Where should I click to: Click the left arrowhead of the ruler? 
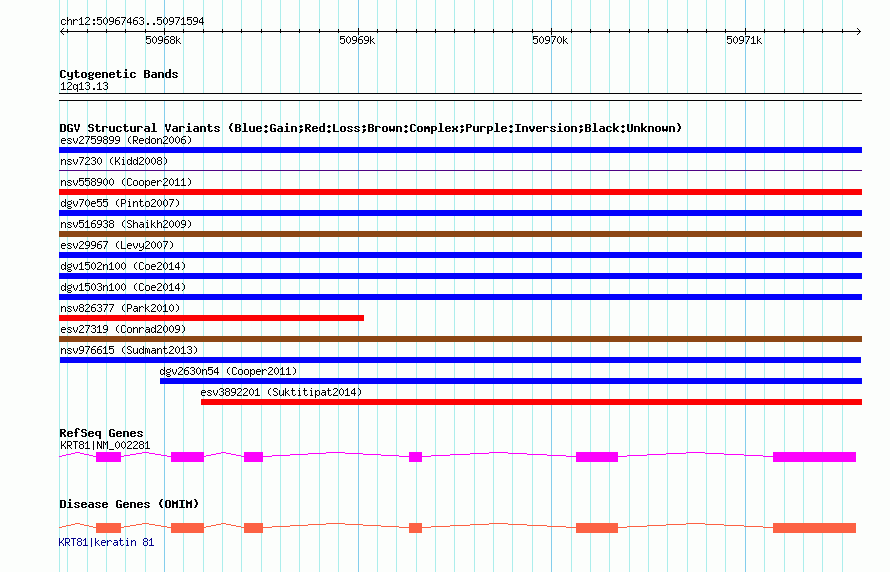[62, 31]
